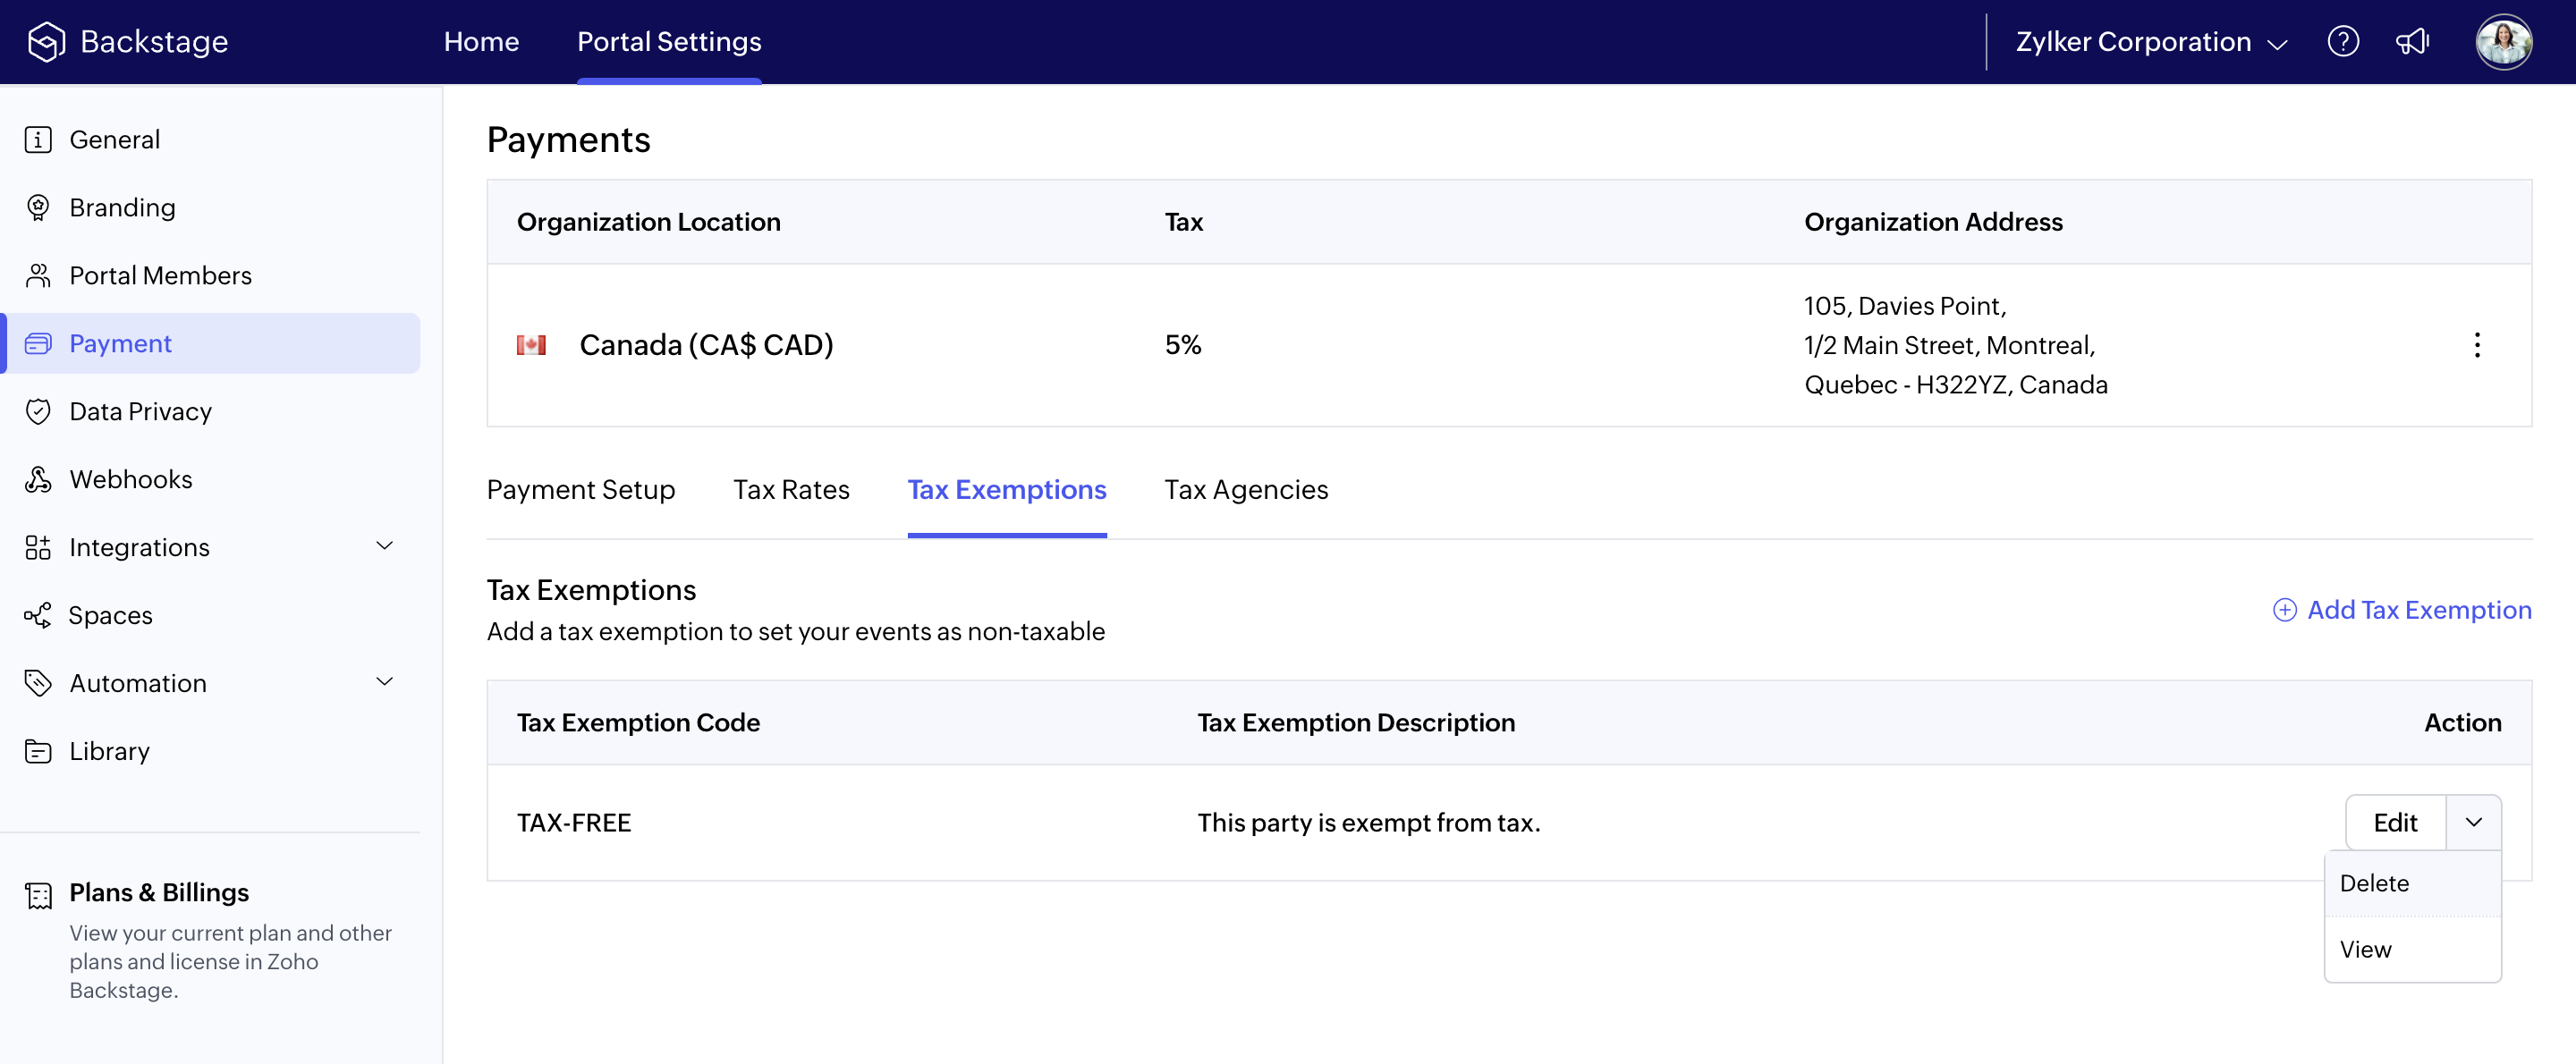Open Data Privacy settings
Viewport: 2576px width, 1064px height.
point(140,411)
